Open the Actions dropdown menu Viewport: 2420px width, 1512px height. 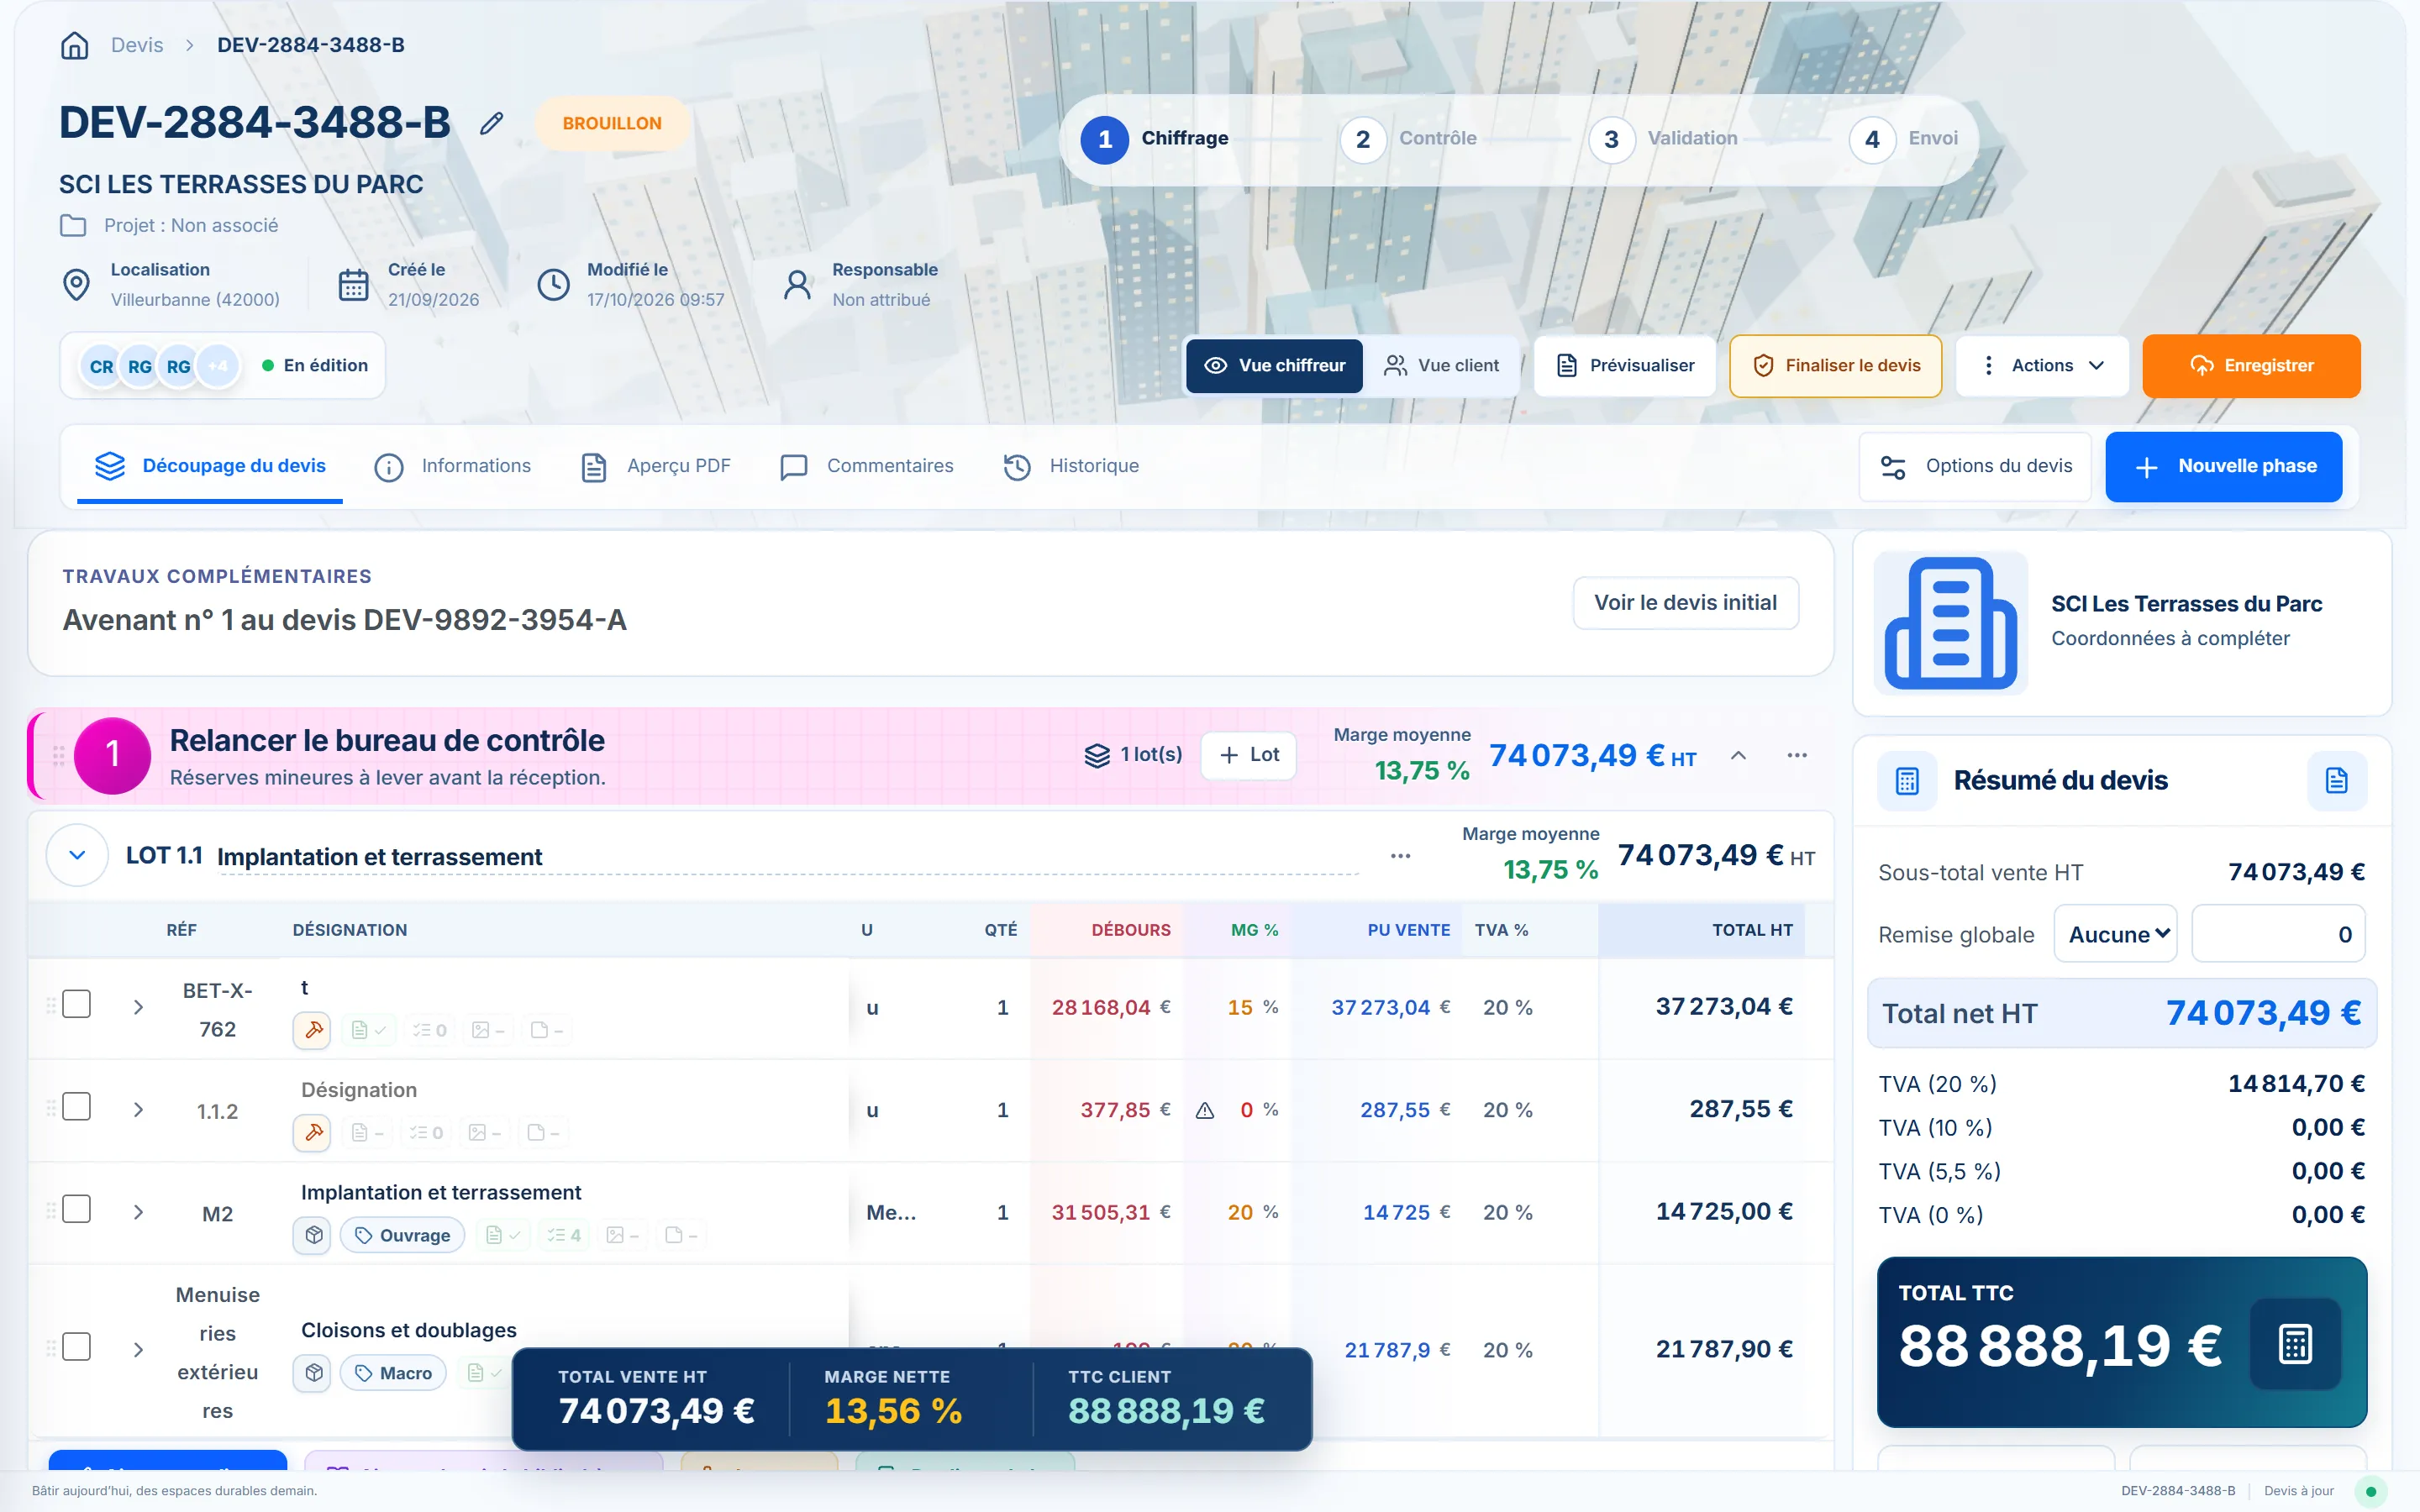[2043, 366]
